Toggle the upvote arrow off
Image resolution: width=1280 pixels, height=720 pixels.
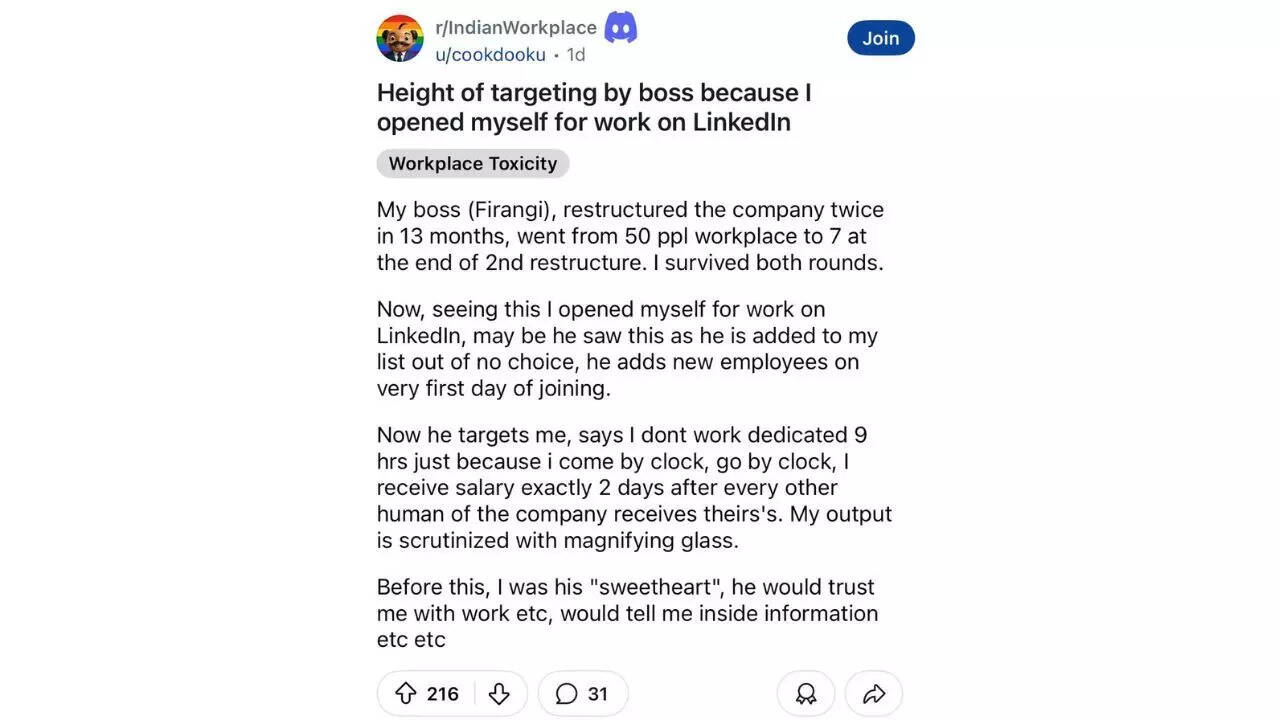click(405, 693)
